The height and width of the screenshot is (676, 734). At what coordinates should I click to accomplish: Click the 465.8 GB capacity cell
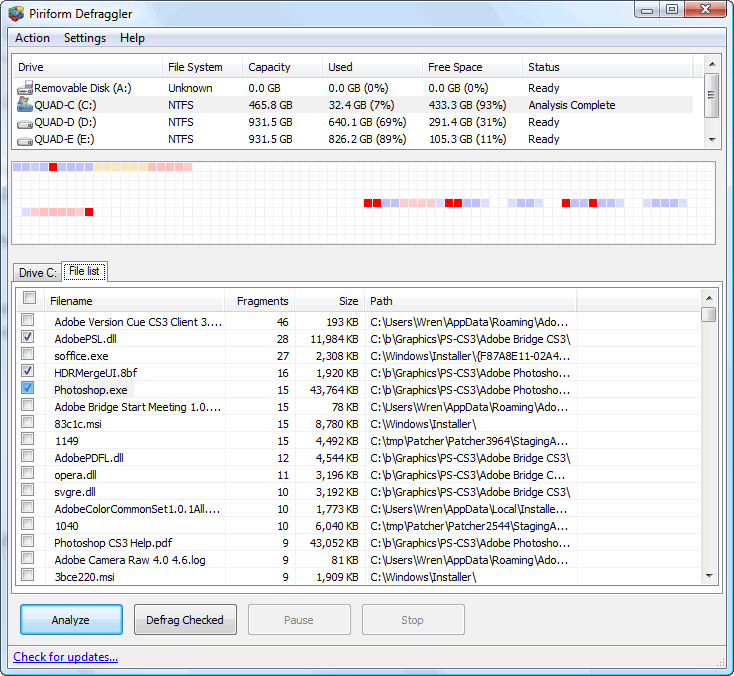click(x=271, y=105)
